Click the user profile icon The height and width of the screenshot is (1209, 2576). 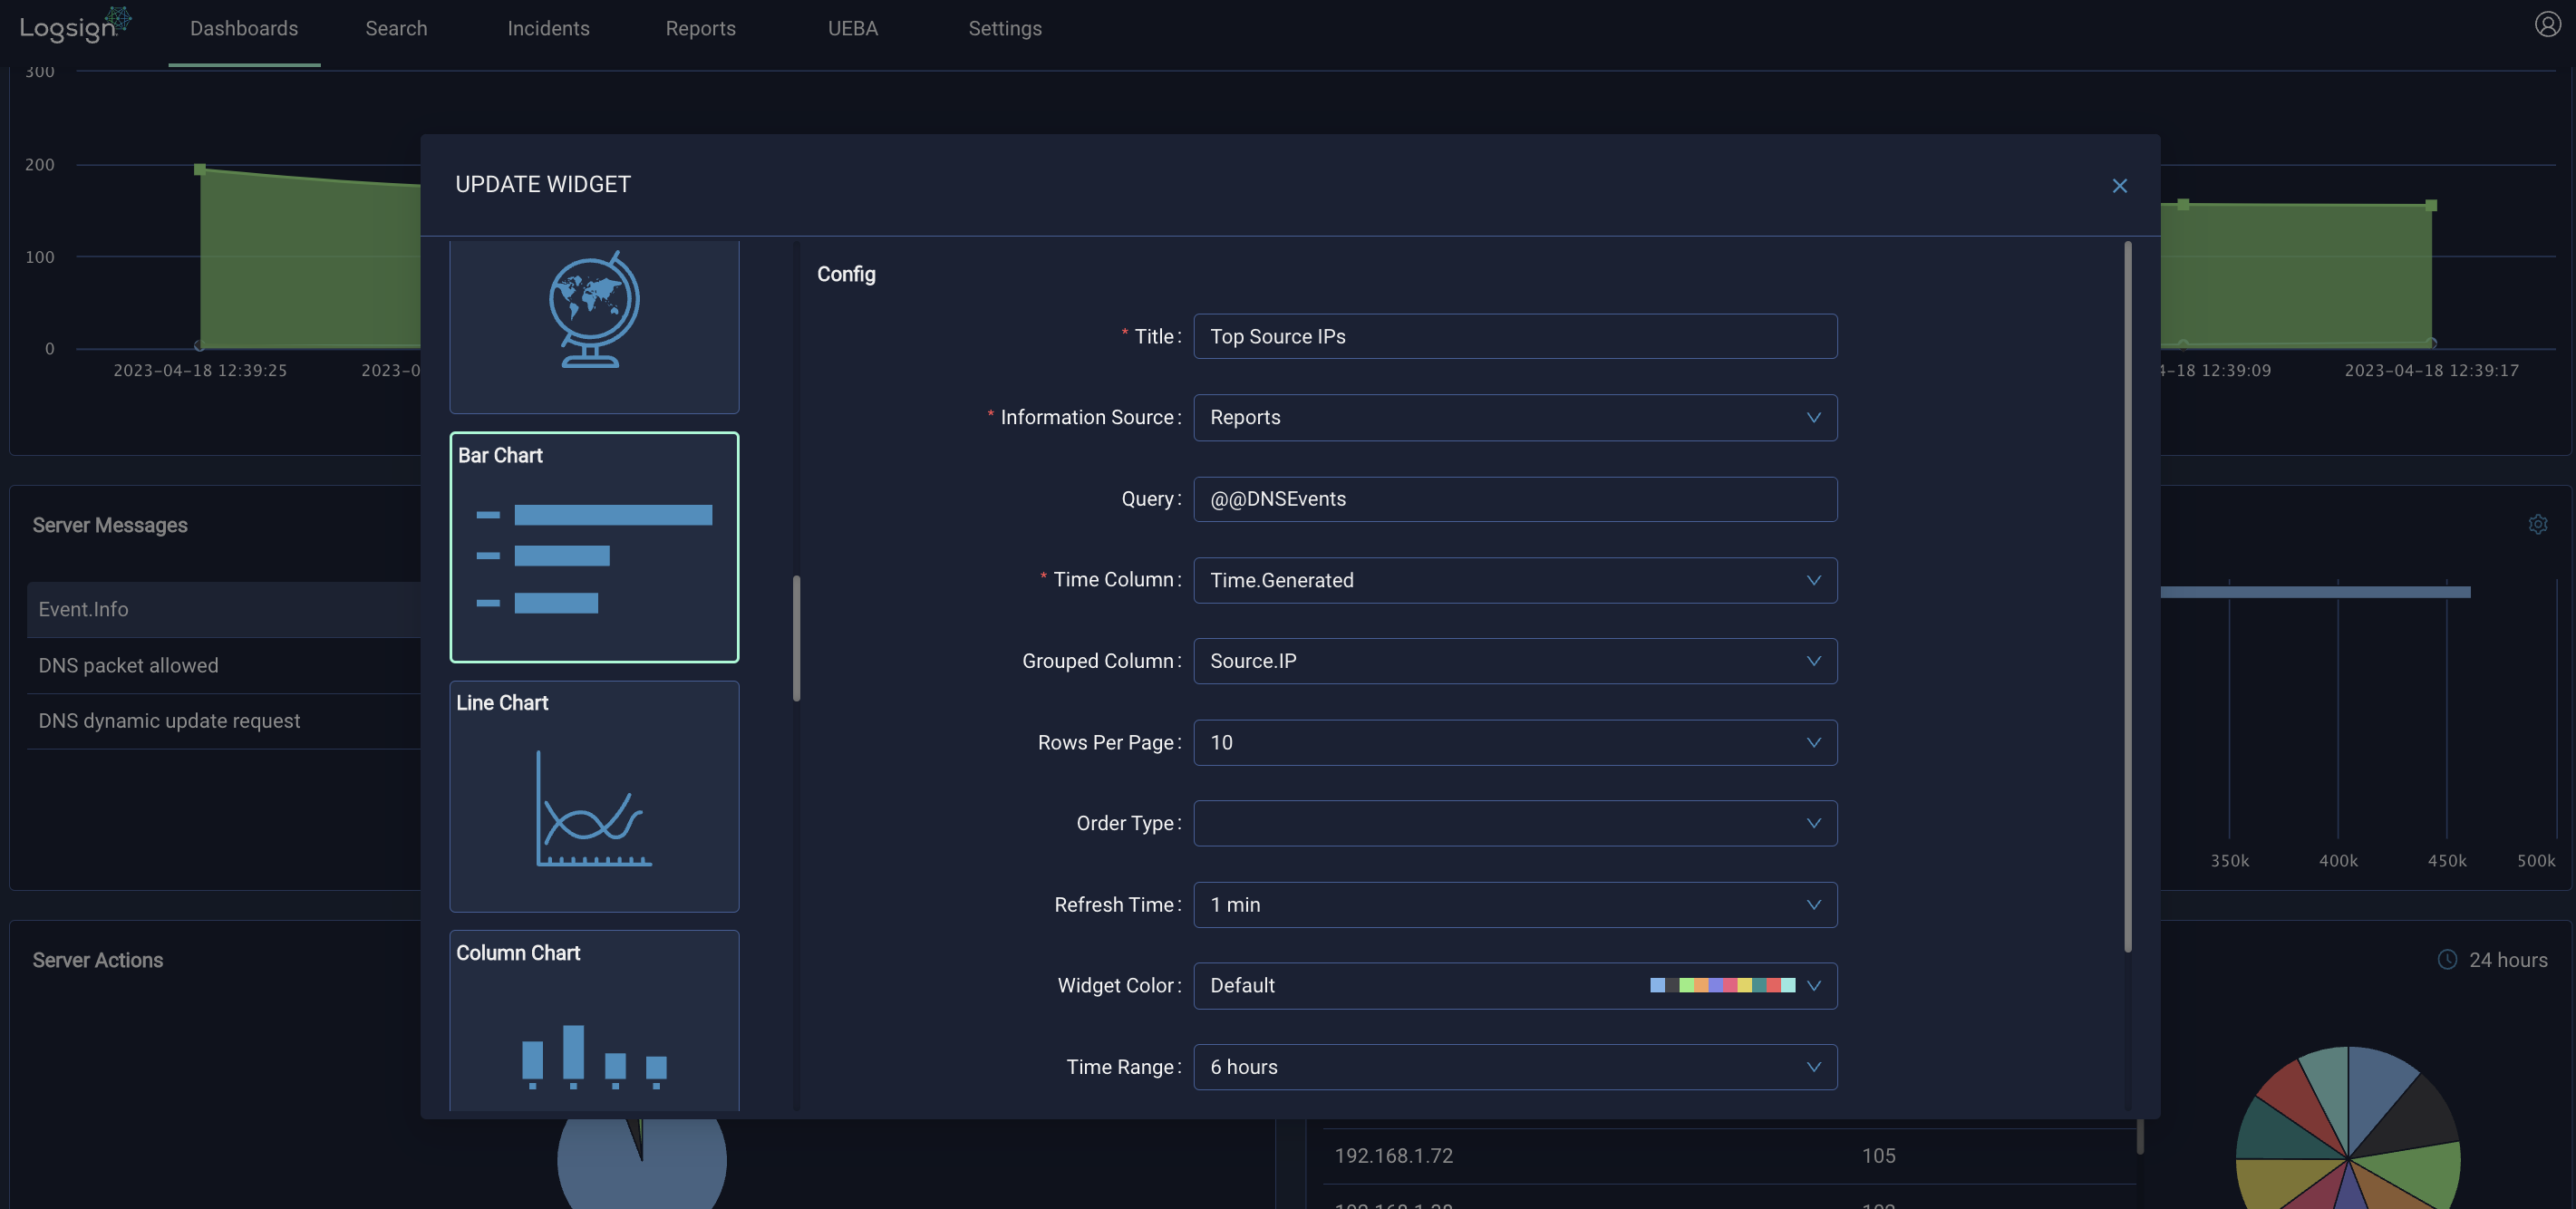[x=2547, y=24]
